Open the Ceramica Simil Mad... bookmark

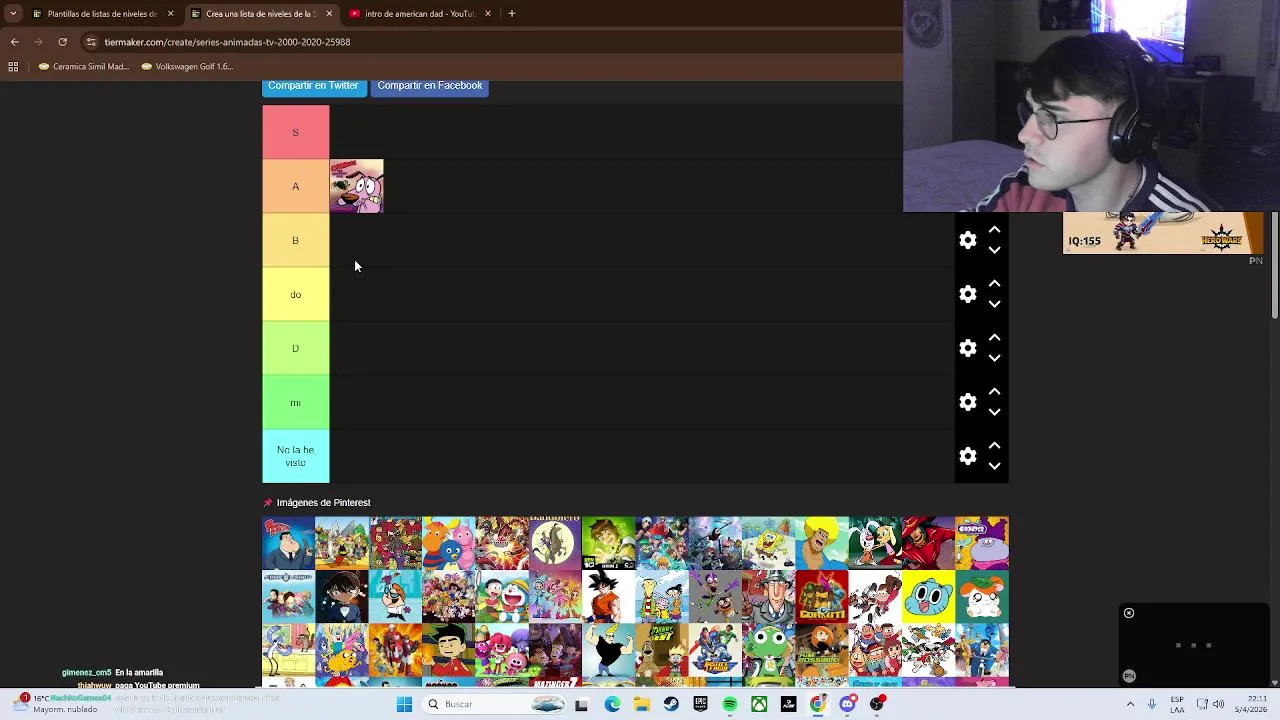pos(84,67)
